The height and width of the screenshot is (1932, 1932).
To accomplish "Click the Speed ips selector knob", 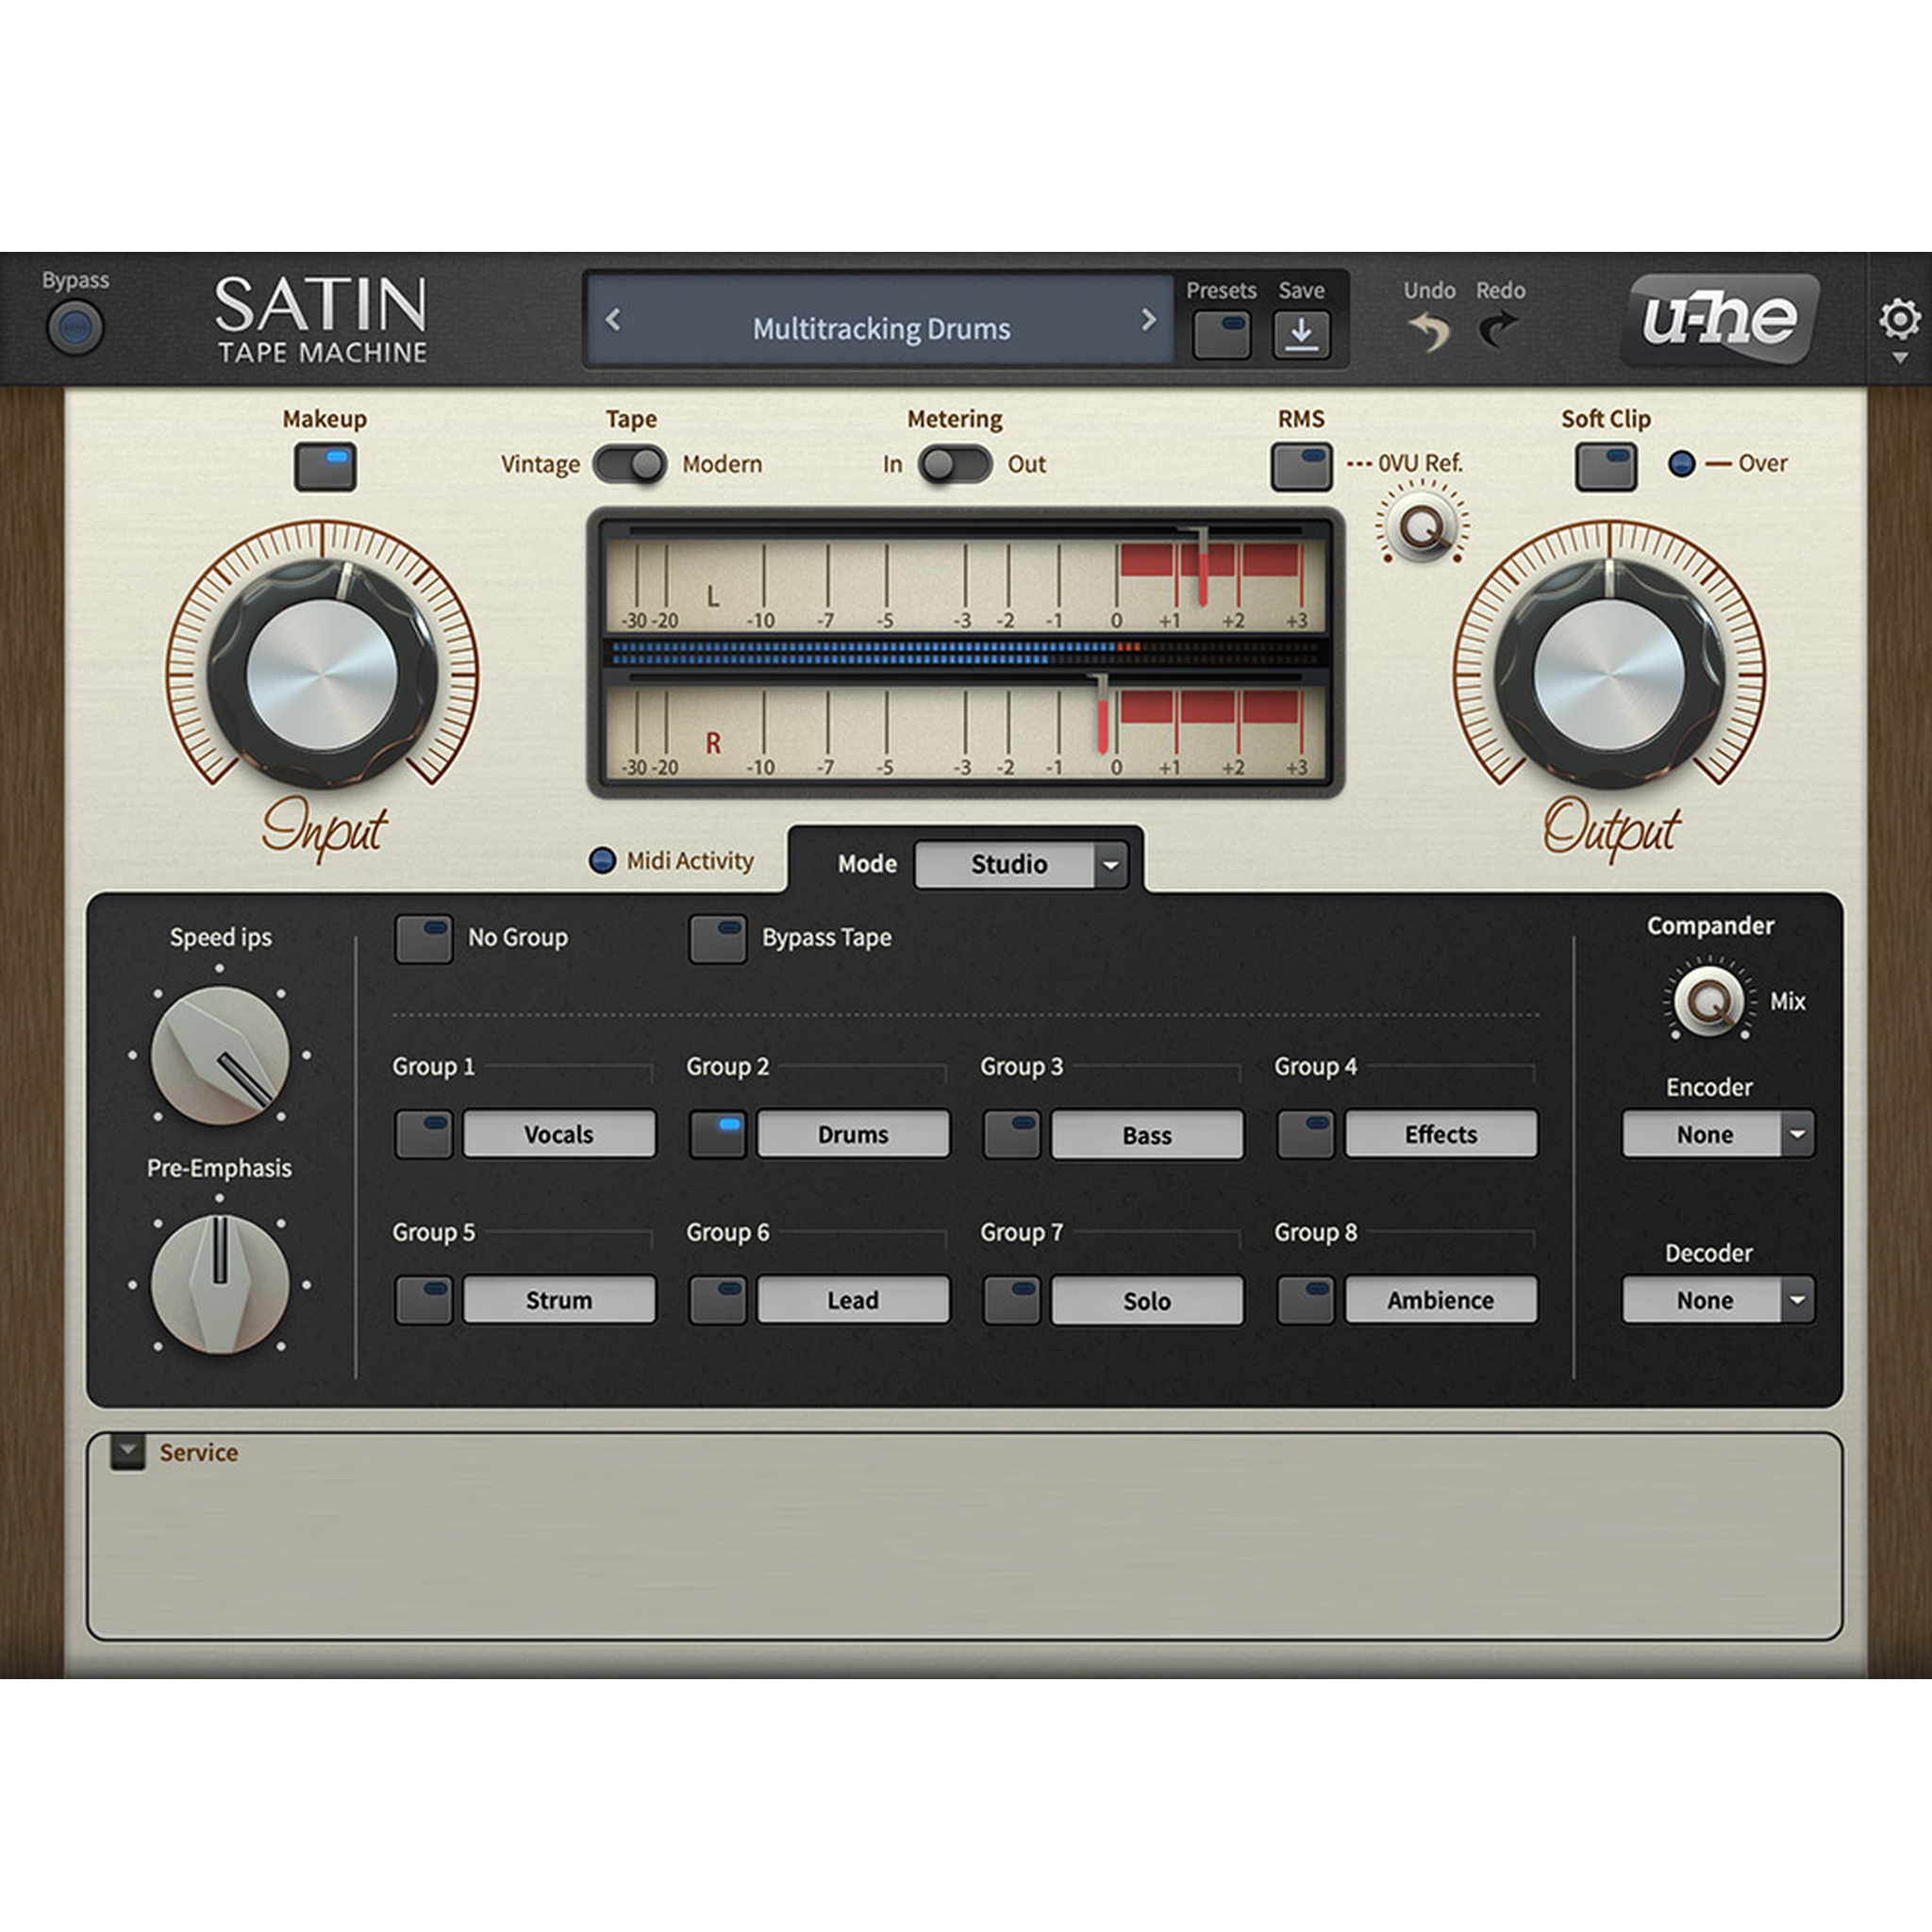I will [x=220, y=1055].
